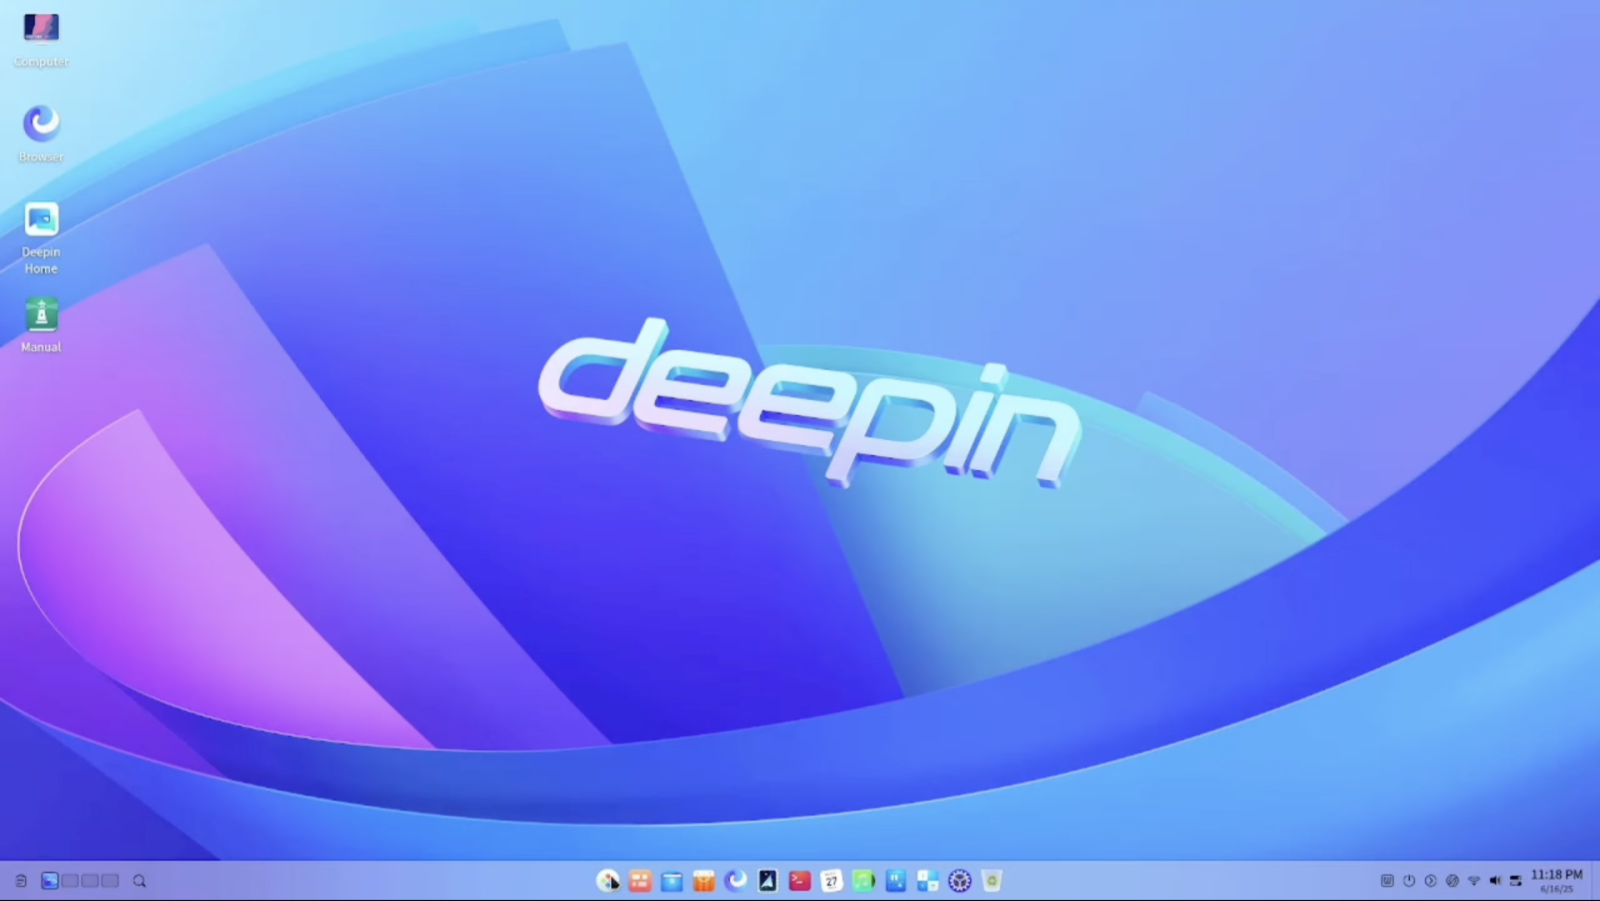Image resolution: width=1600 pixels, height=901 pixels.
Task: Open the orange App Store dock icon
Action: click(704, 881)
